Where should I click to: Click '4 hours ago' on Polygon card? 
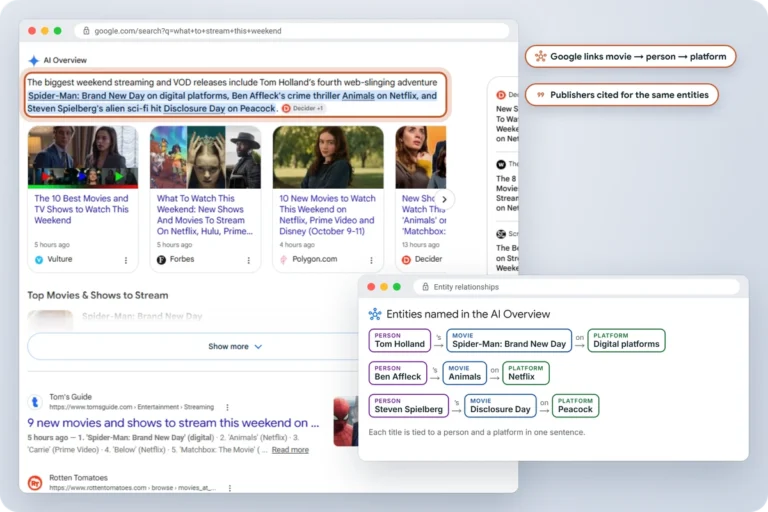[297, 244]
